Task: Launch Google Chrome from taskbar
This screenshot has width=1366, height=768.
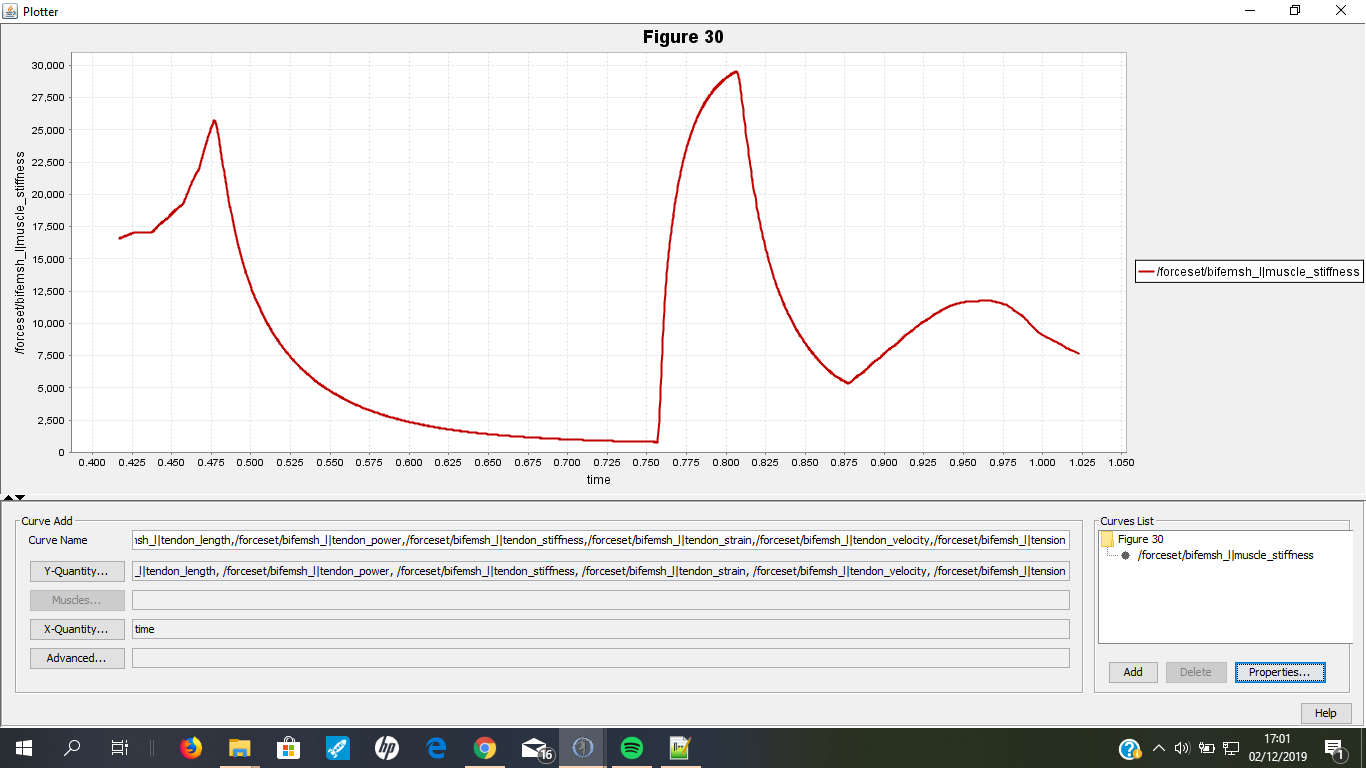Action: (x=484, y=748)
